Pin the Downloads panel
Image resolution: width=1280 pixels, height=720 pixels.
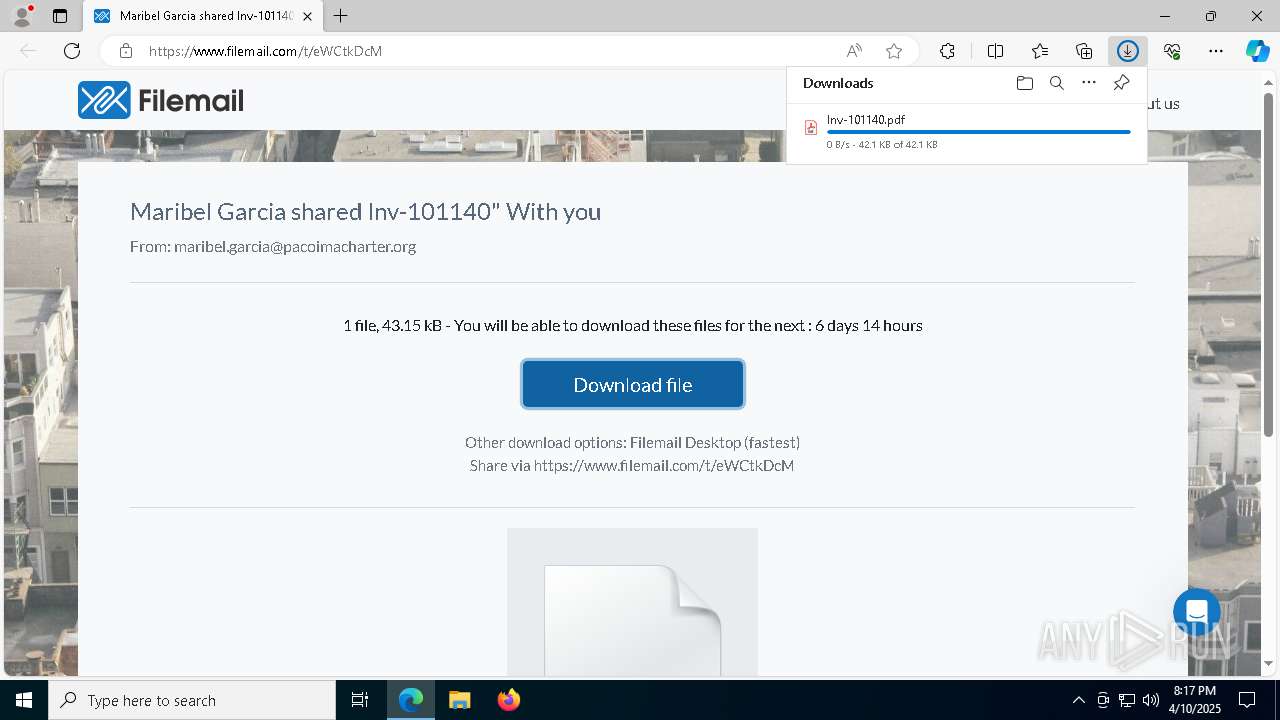(x=1121, y=83)
